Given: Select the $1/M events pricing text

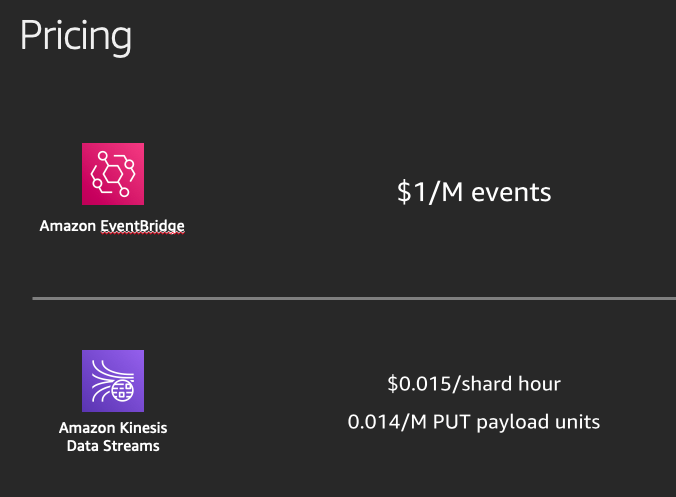Looking at the screenshot, I should tap(474, 192).
